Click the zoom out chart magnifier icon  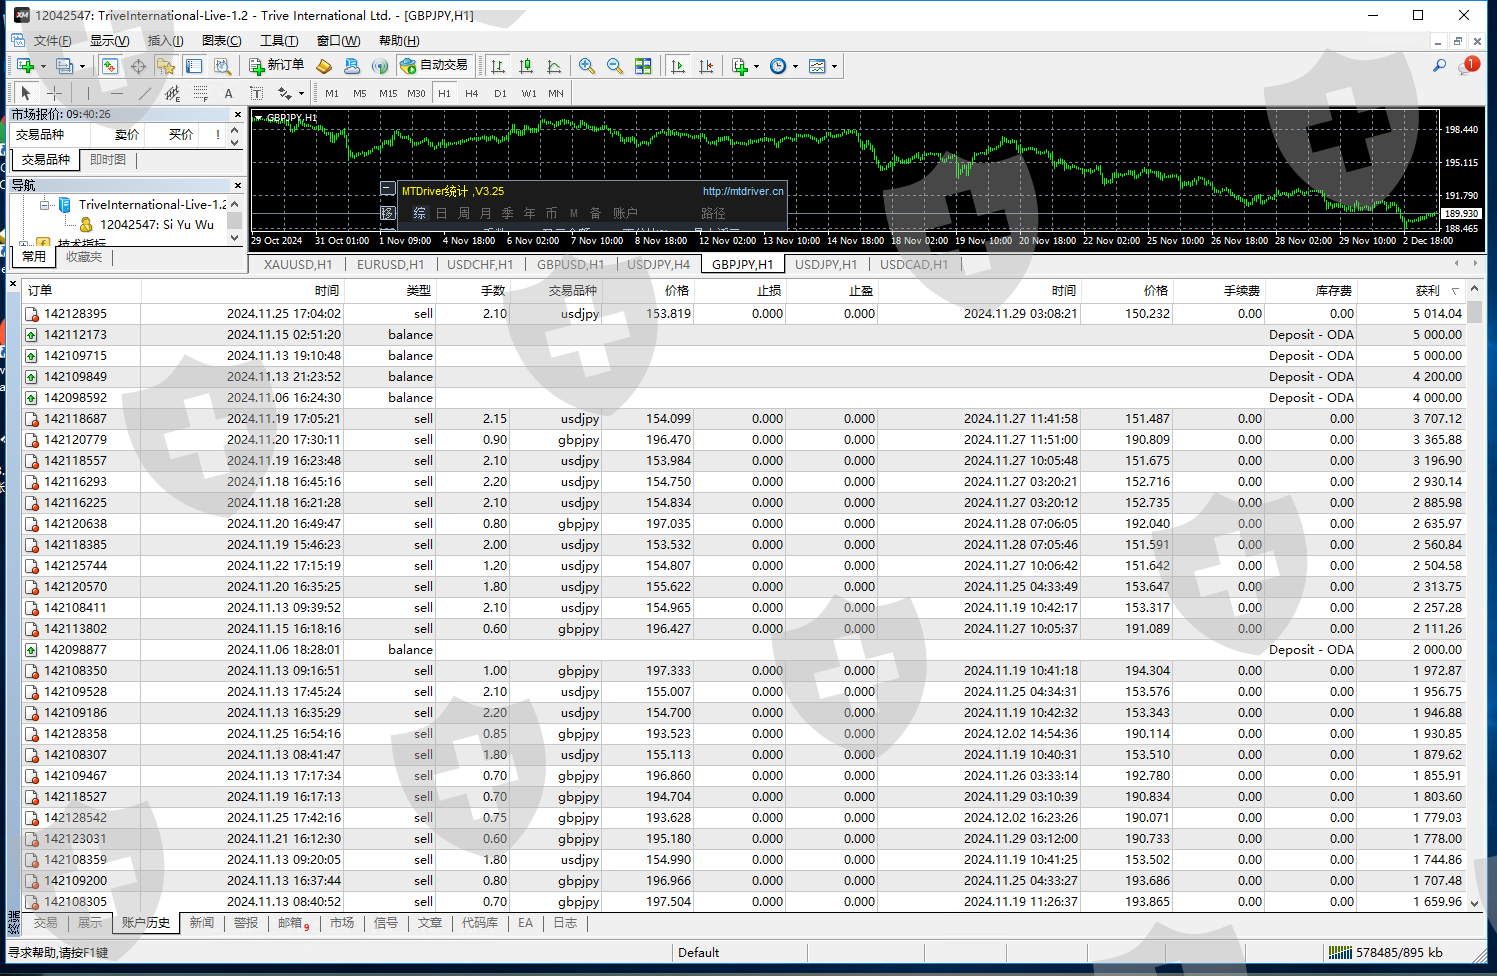615,66
